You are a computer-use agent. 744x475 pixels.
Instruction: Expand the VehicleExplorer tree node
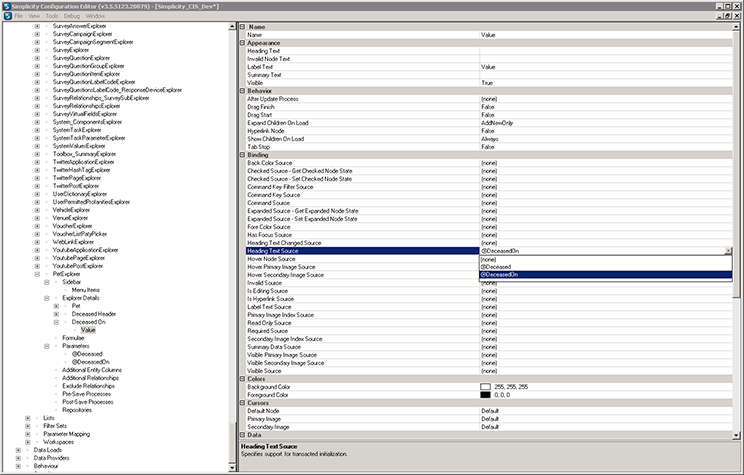(37, 210)
